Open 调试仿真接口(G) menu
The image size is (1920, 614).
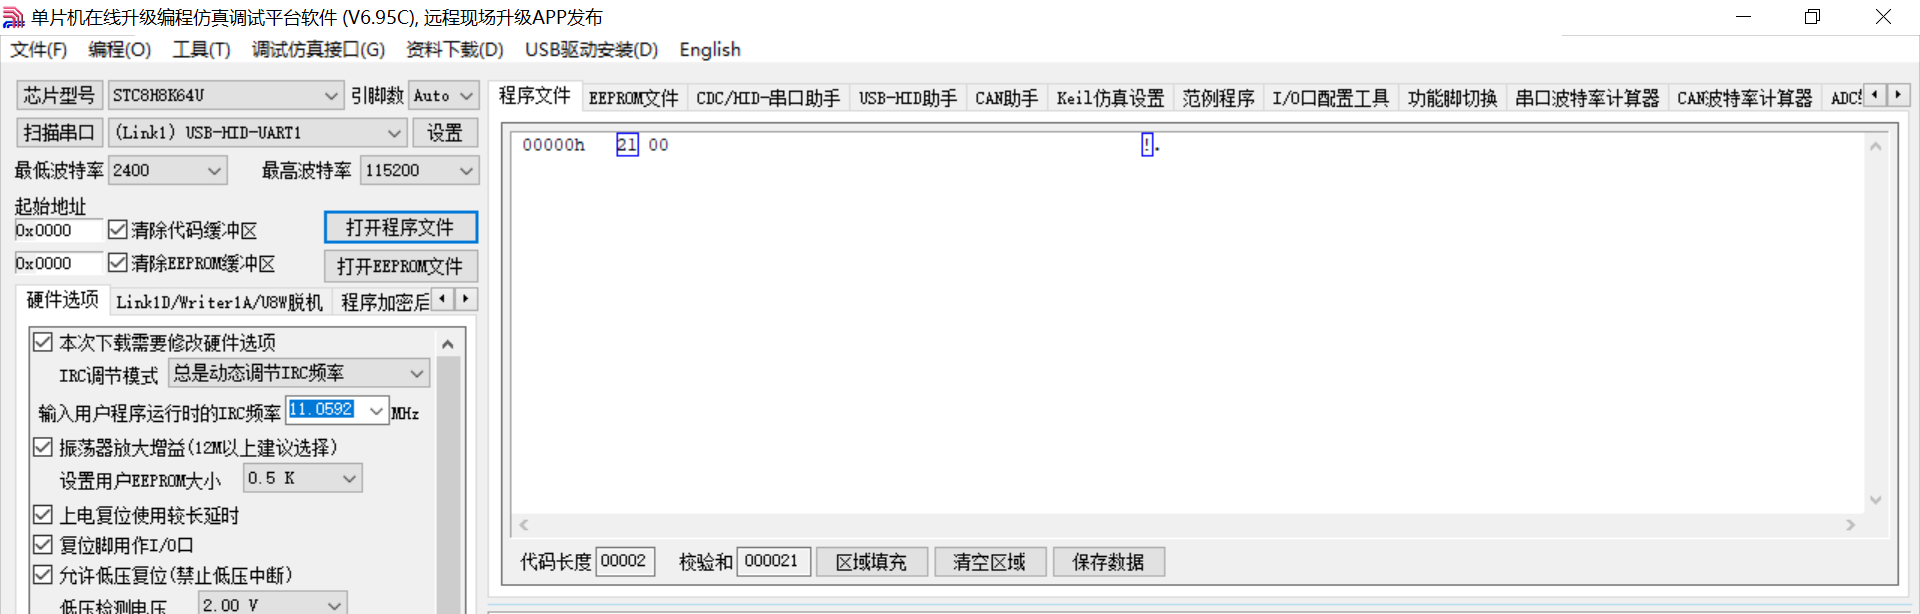point(318,50)
